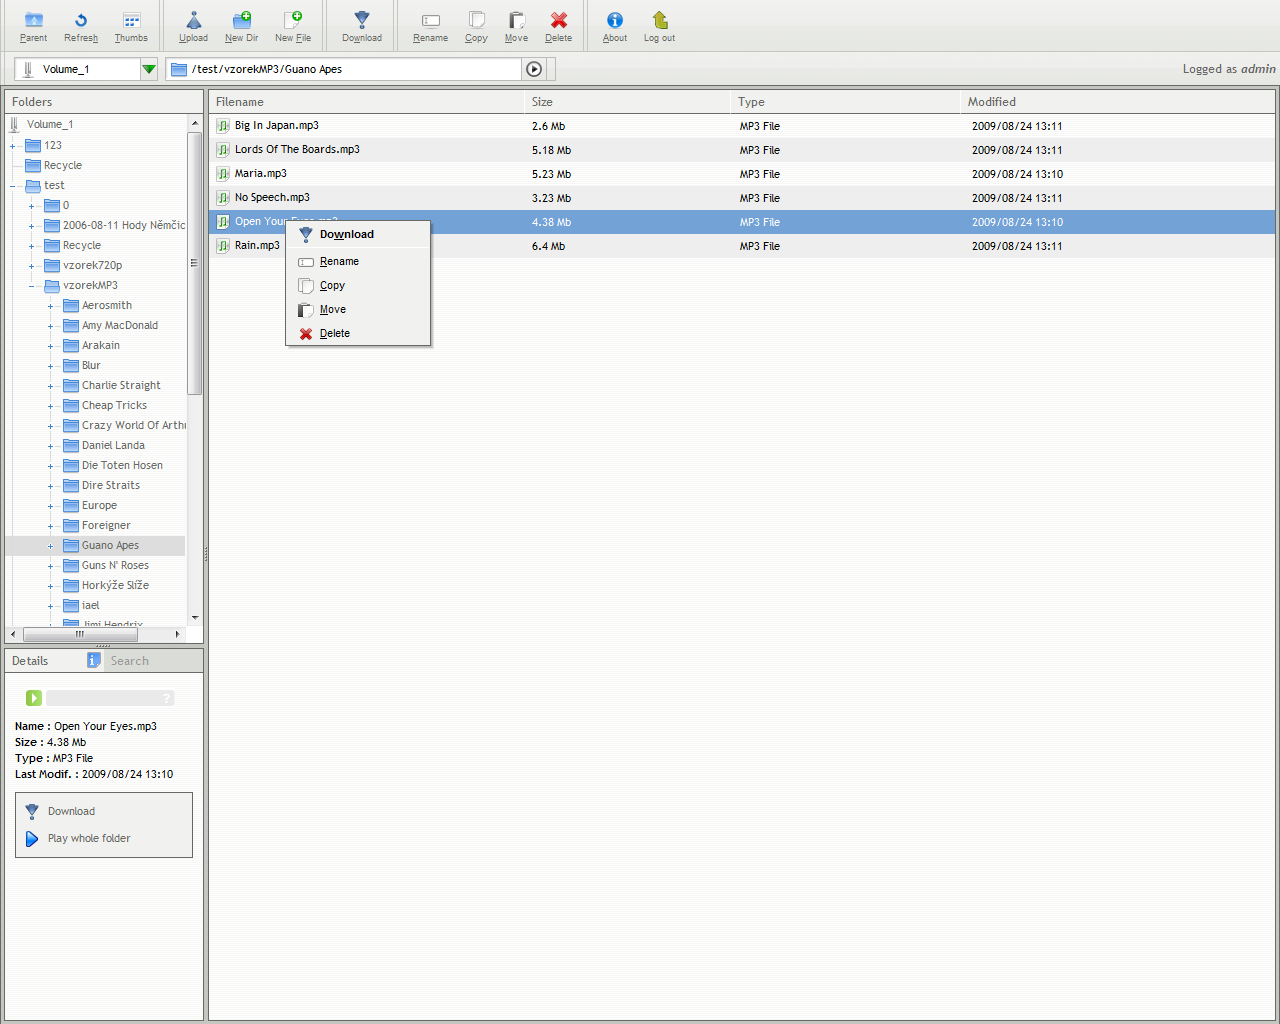Expand the Aerosmith folder node
The height and width of the screenshot is (1024, 1280).
50,306
